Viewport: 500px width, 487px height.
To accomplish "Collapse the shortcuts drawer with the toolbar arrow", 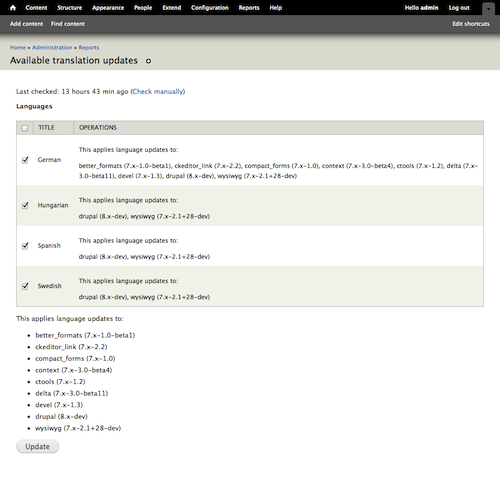I will coord(488,9).
